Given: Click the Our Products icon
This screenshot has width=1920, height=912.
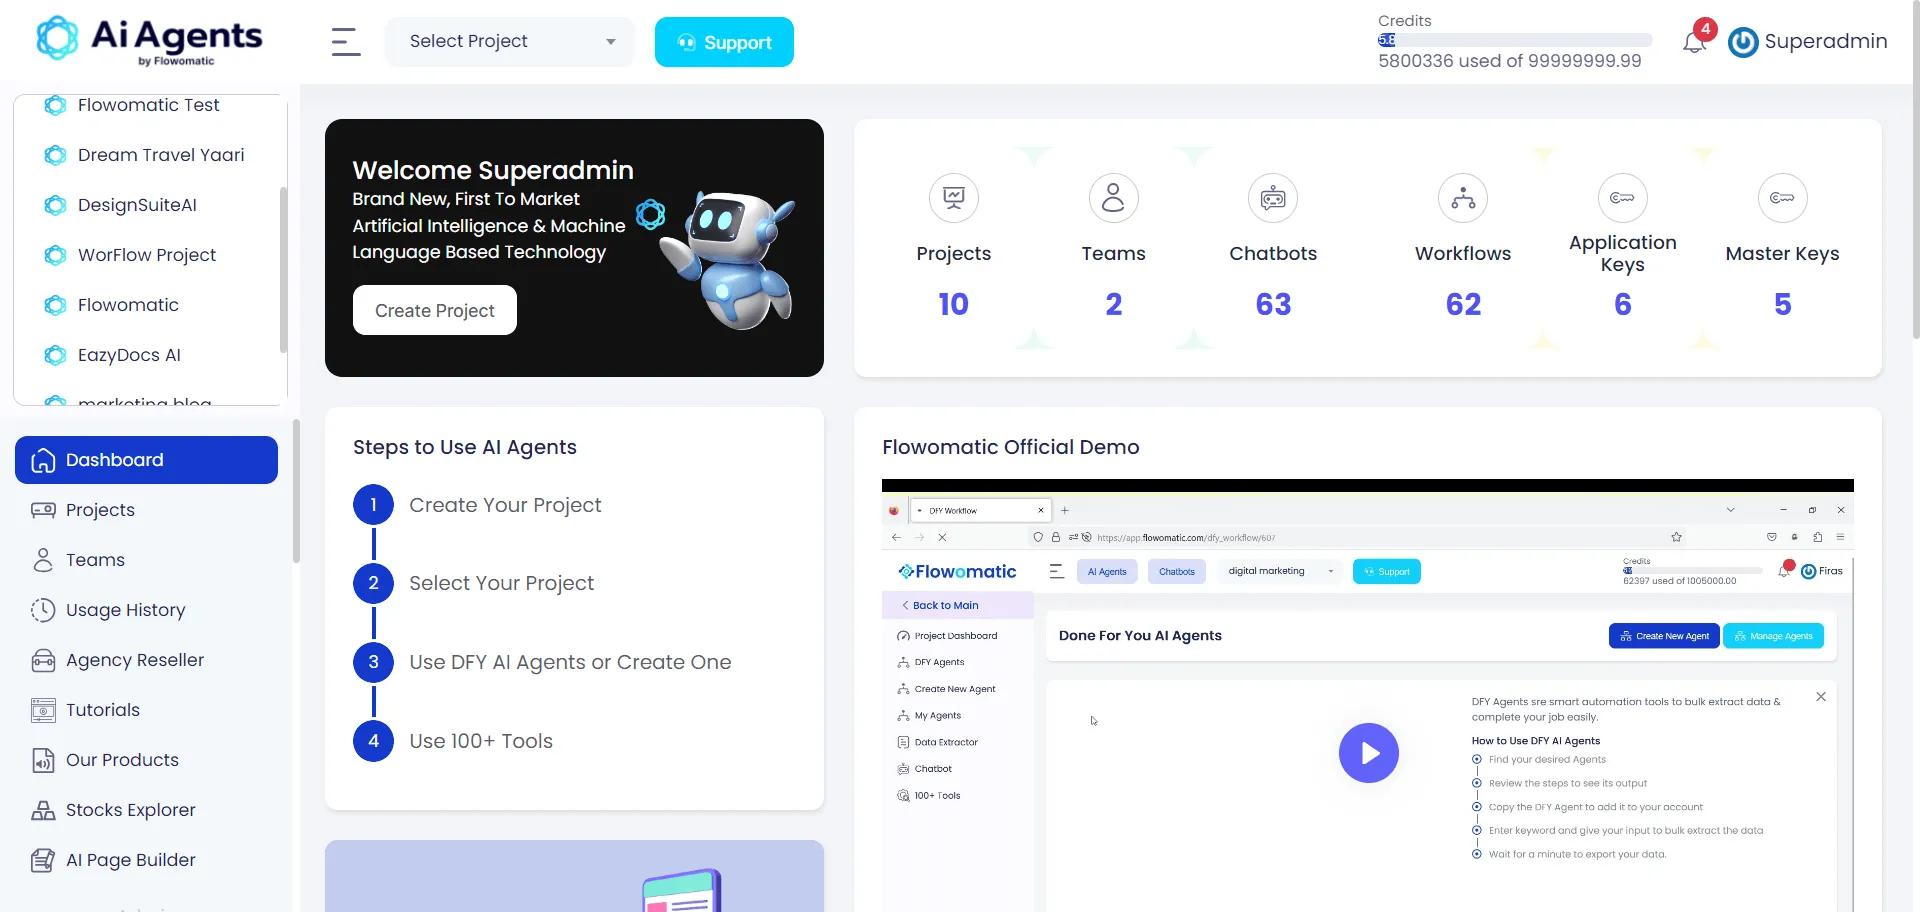Looking at the screenshot, I should (43, 760).
